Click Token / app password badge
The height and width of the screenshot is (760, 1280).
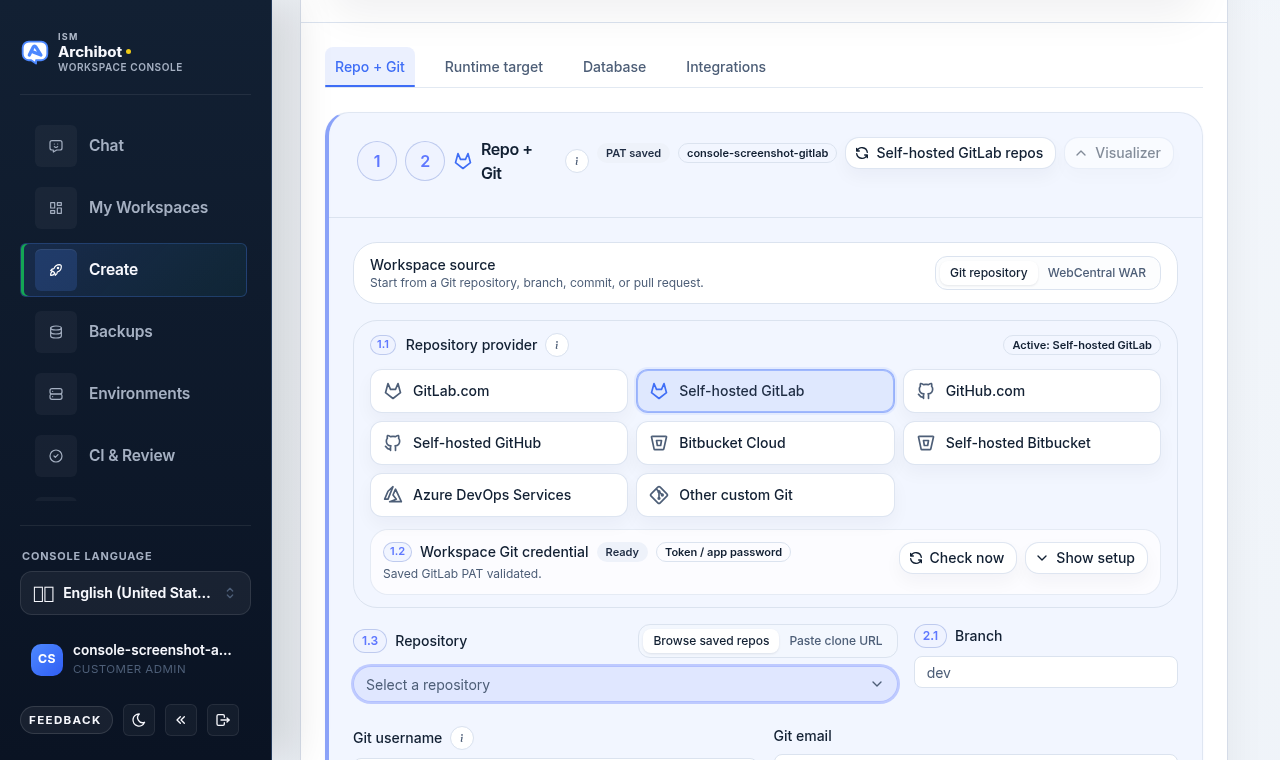point(723,552)
